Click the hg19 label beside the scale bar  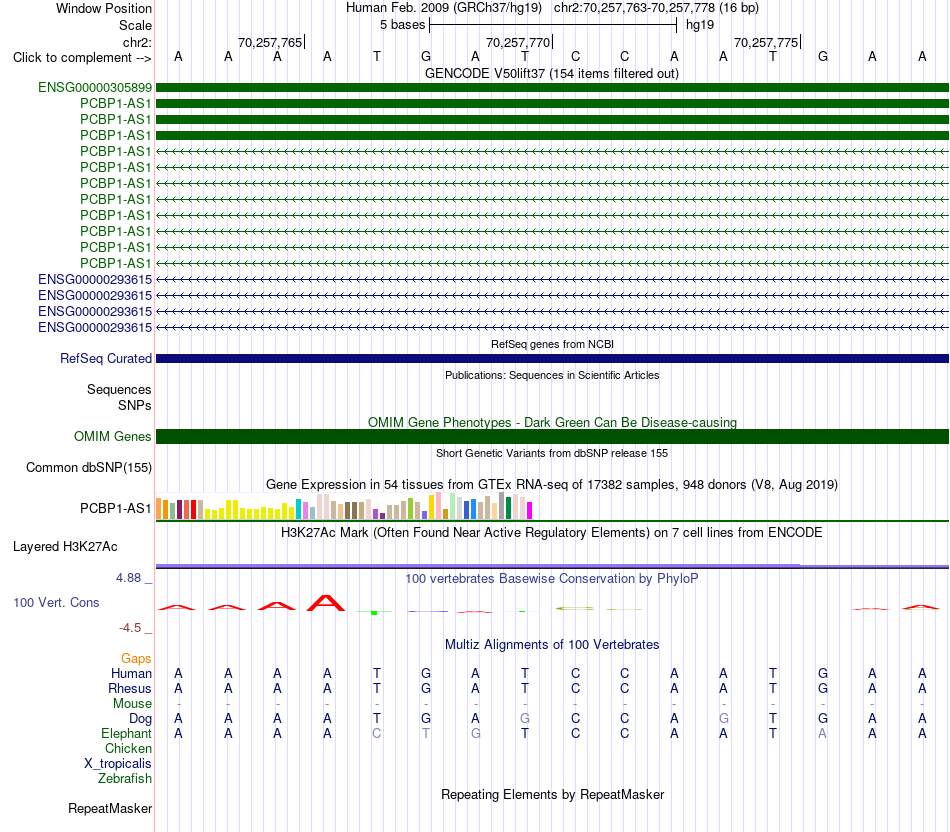700,25
